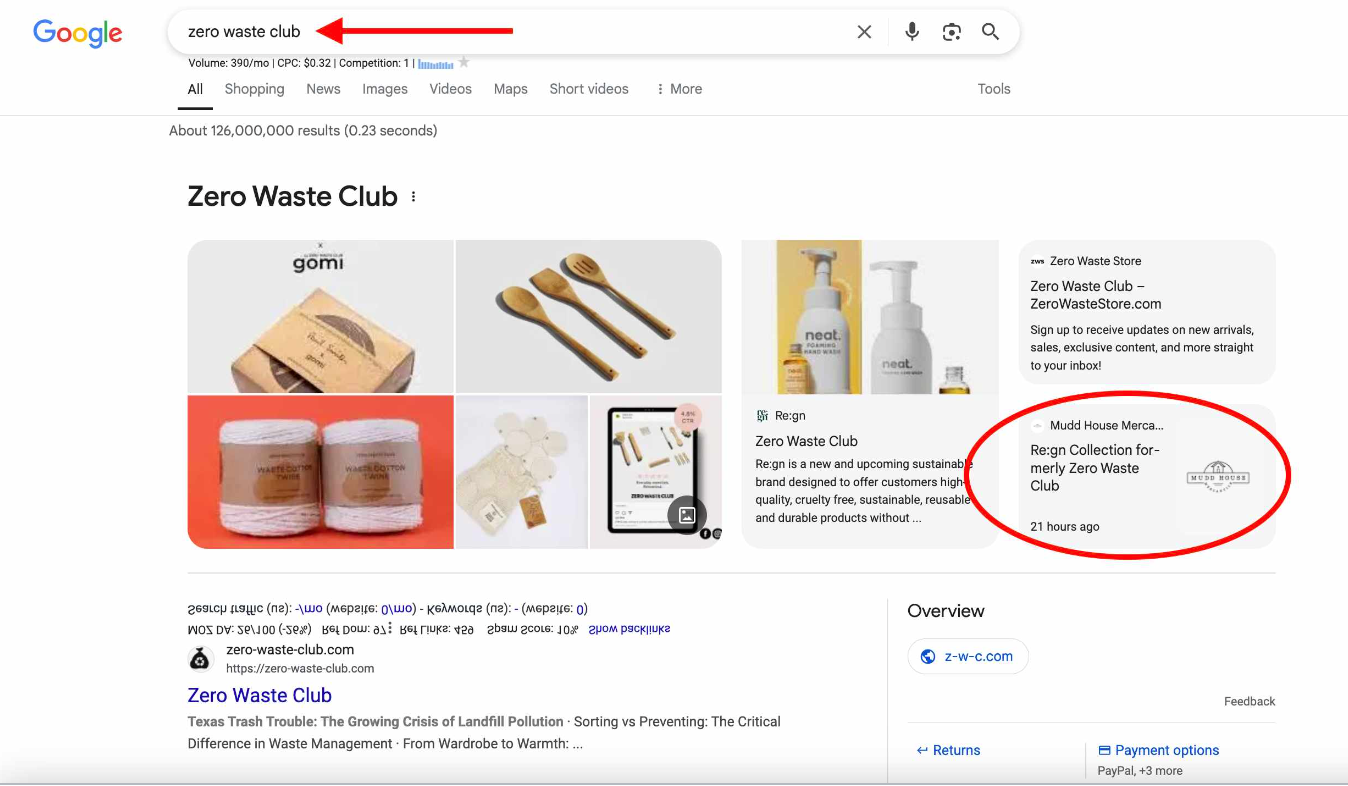Click the 'Volume: 390/mo' keyword stats text
This screenshot has width=1348, height=786.
point(231,63)
